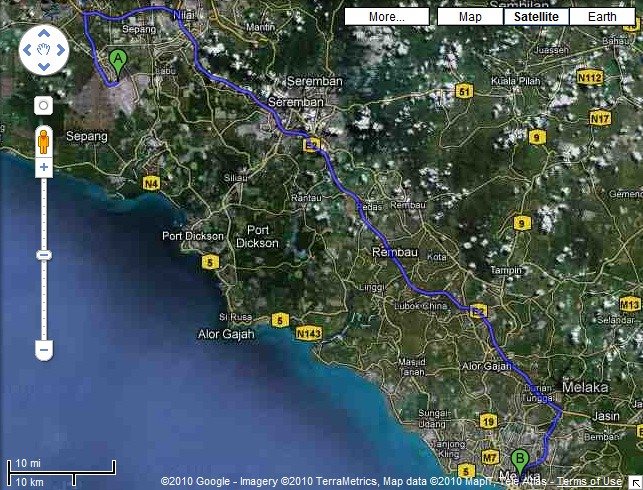643x490 pixels.
Task: Zoom in with the plus button
Action: (x=44, y=167)
